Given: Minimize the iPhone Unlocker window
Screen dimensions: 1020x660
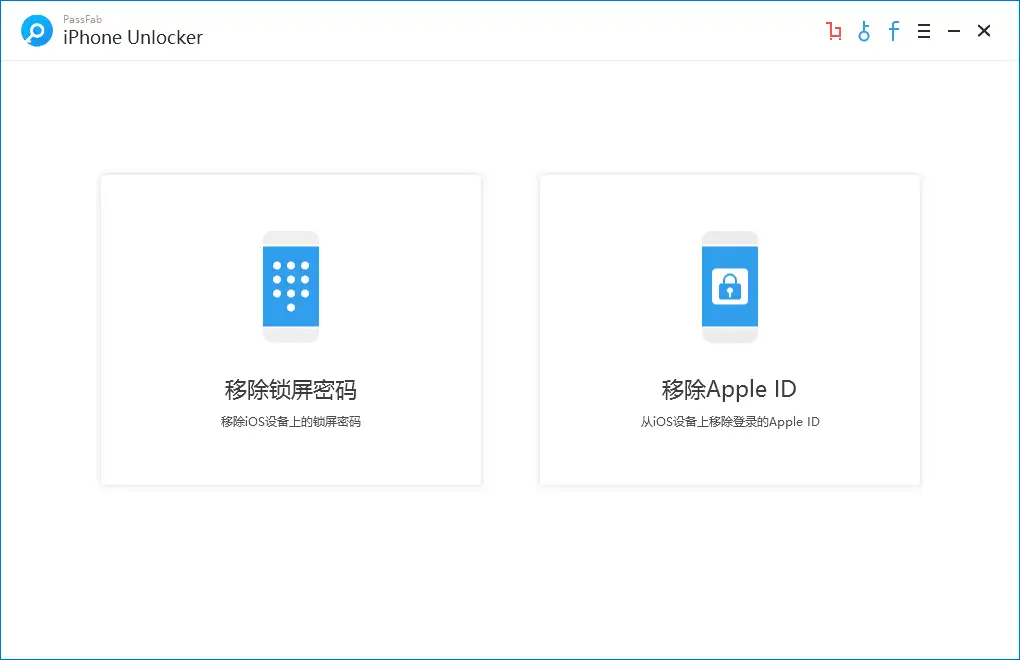Looking at the screenshot, I should pyautogui.click(x=954, y=31).
